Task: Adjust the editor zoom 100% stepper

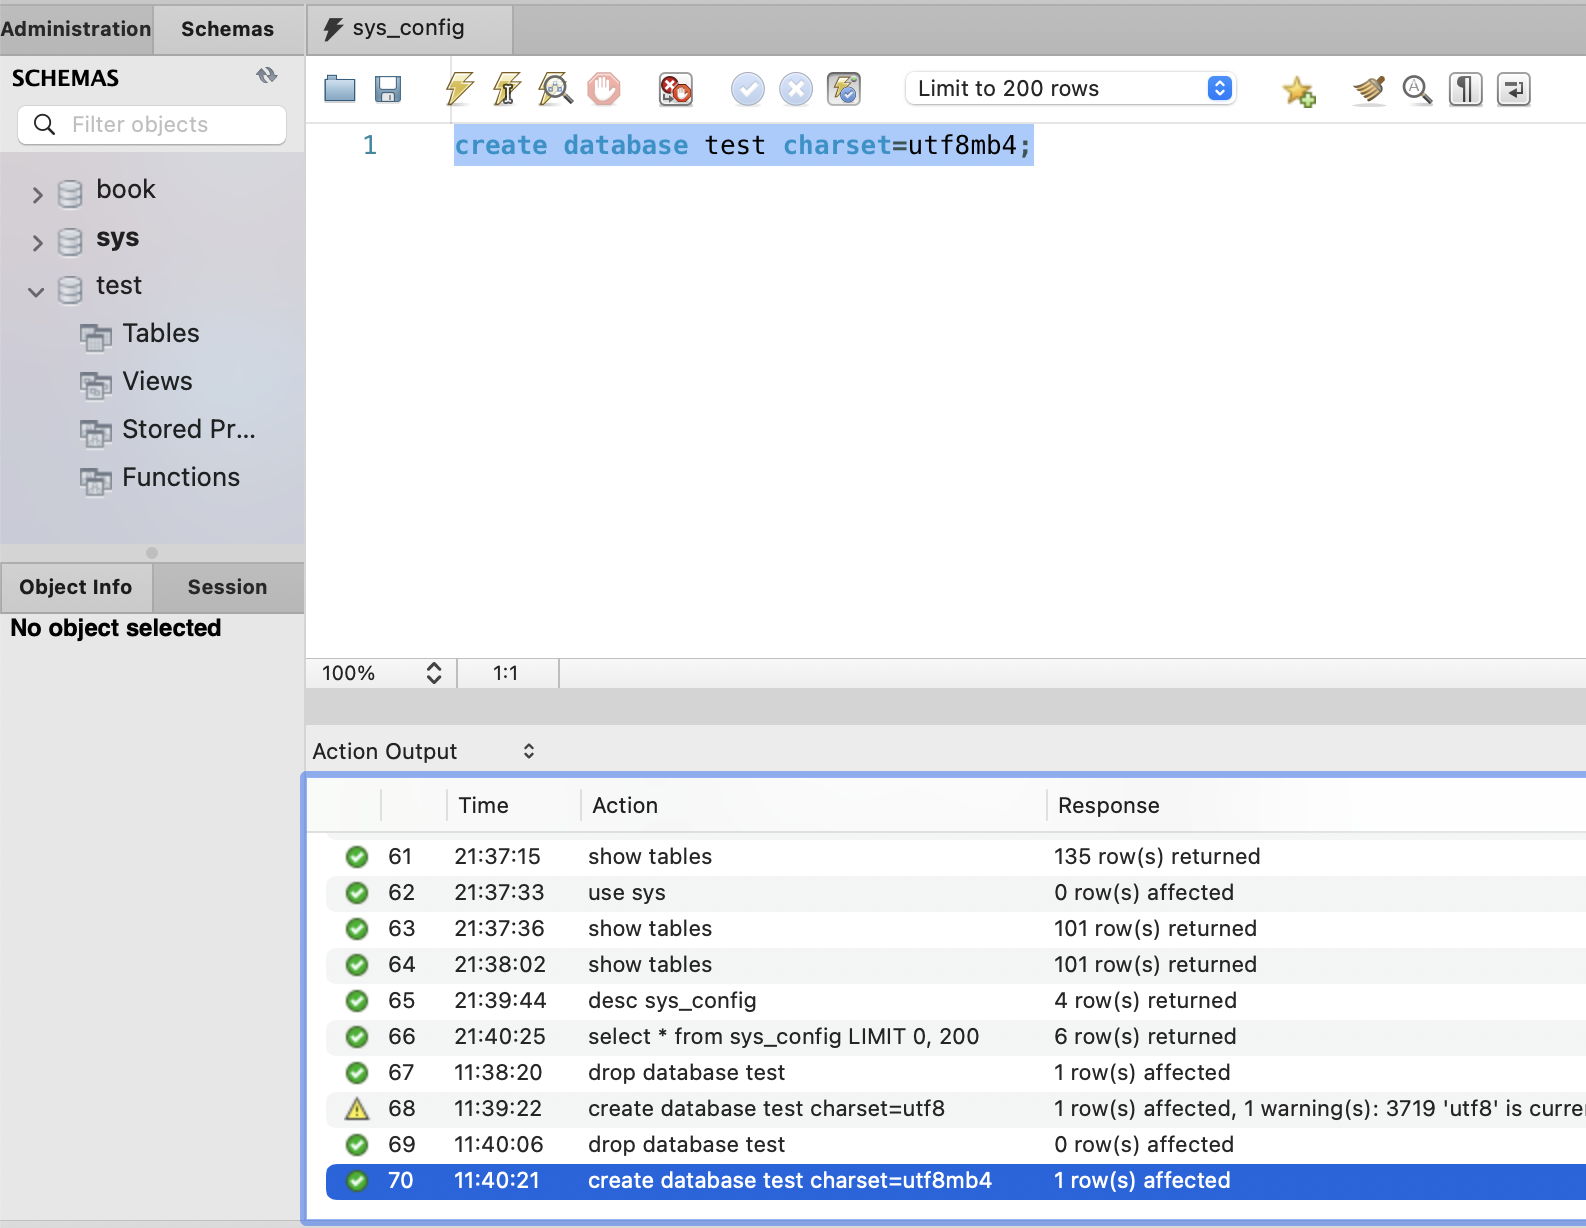Action: coord(433,673)
